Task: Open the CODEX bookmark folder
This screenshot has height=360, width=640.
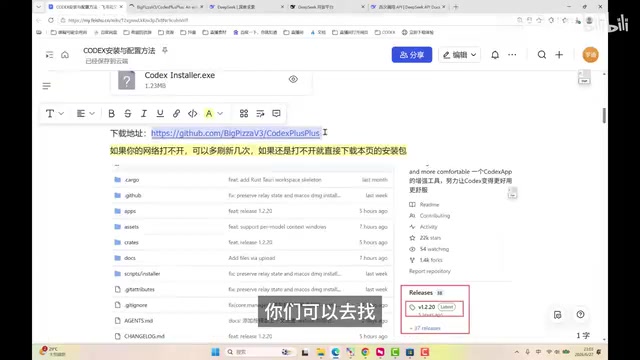Action: click(384, 32)
